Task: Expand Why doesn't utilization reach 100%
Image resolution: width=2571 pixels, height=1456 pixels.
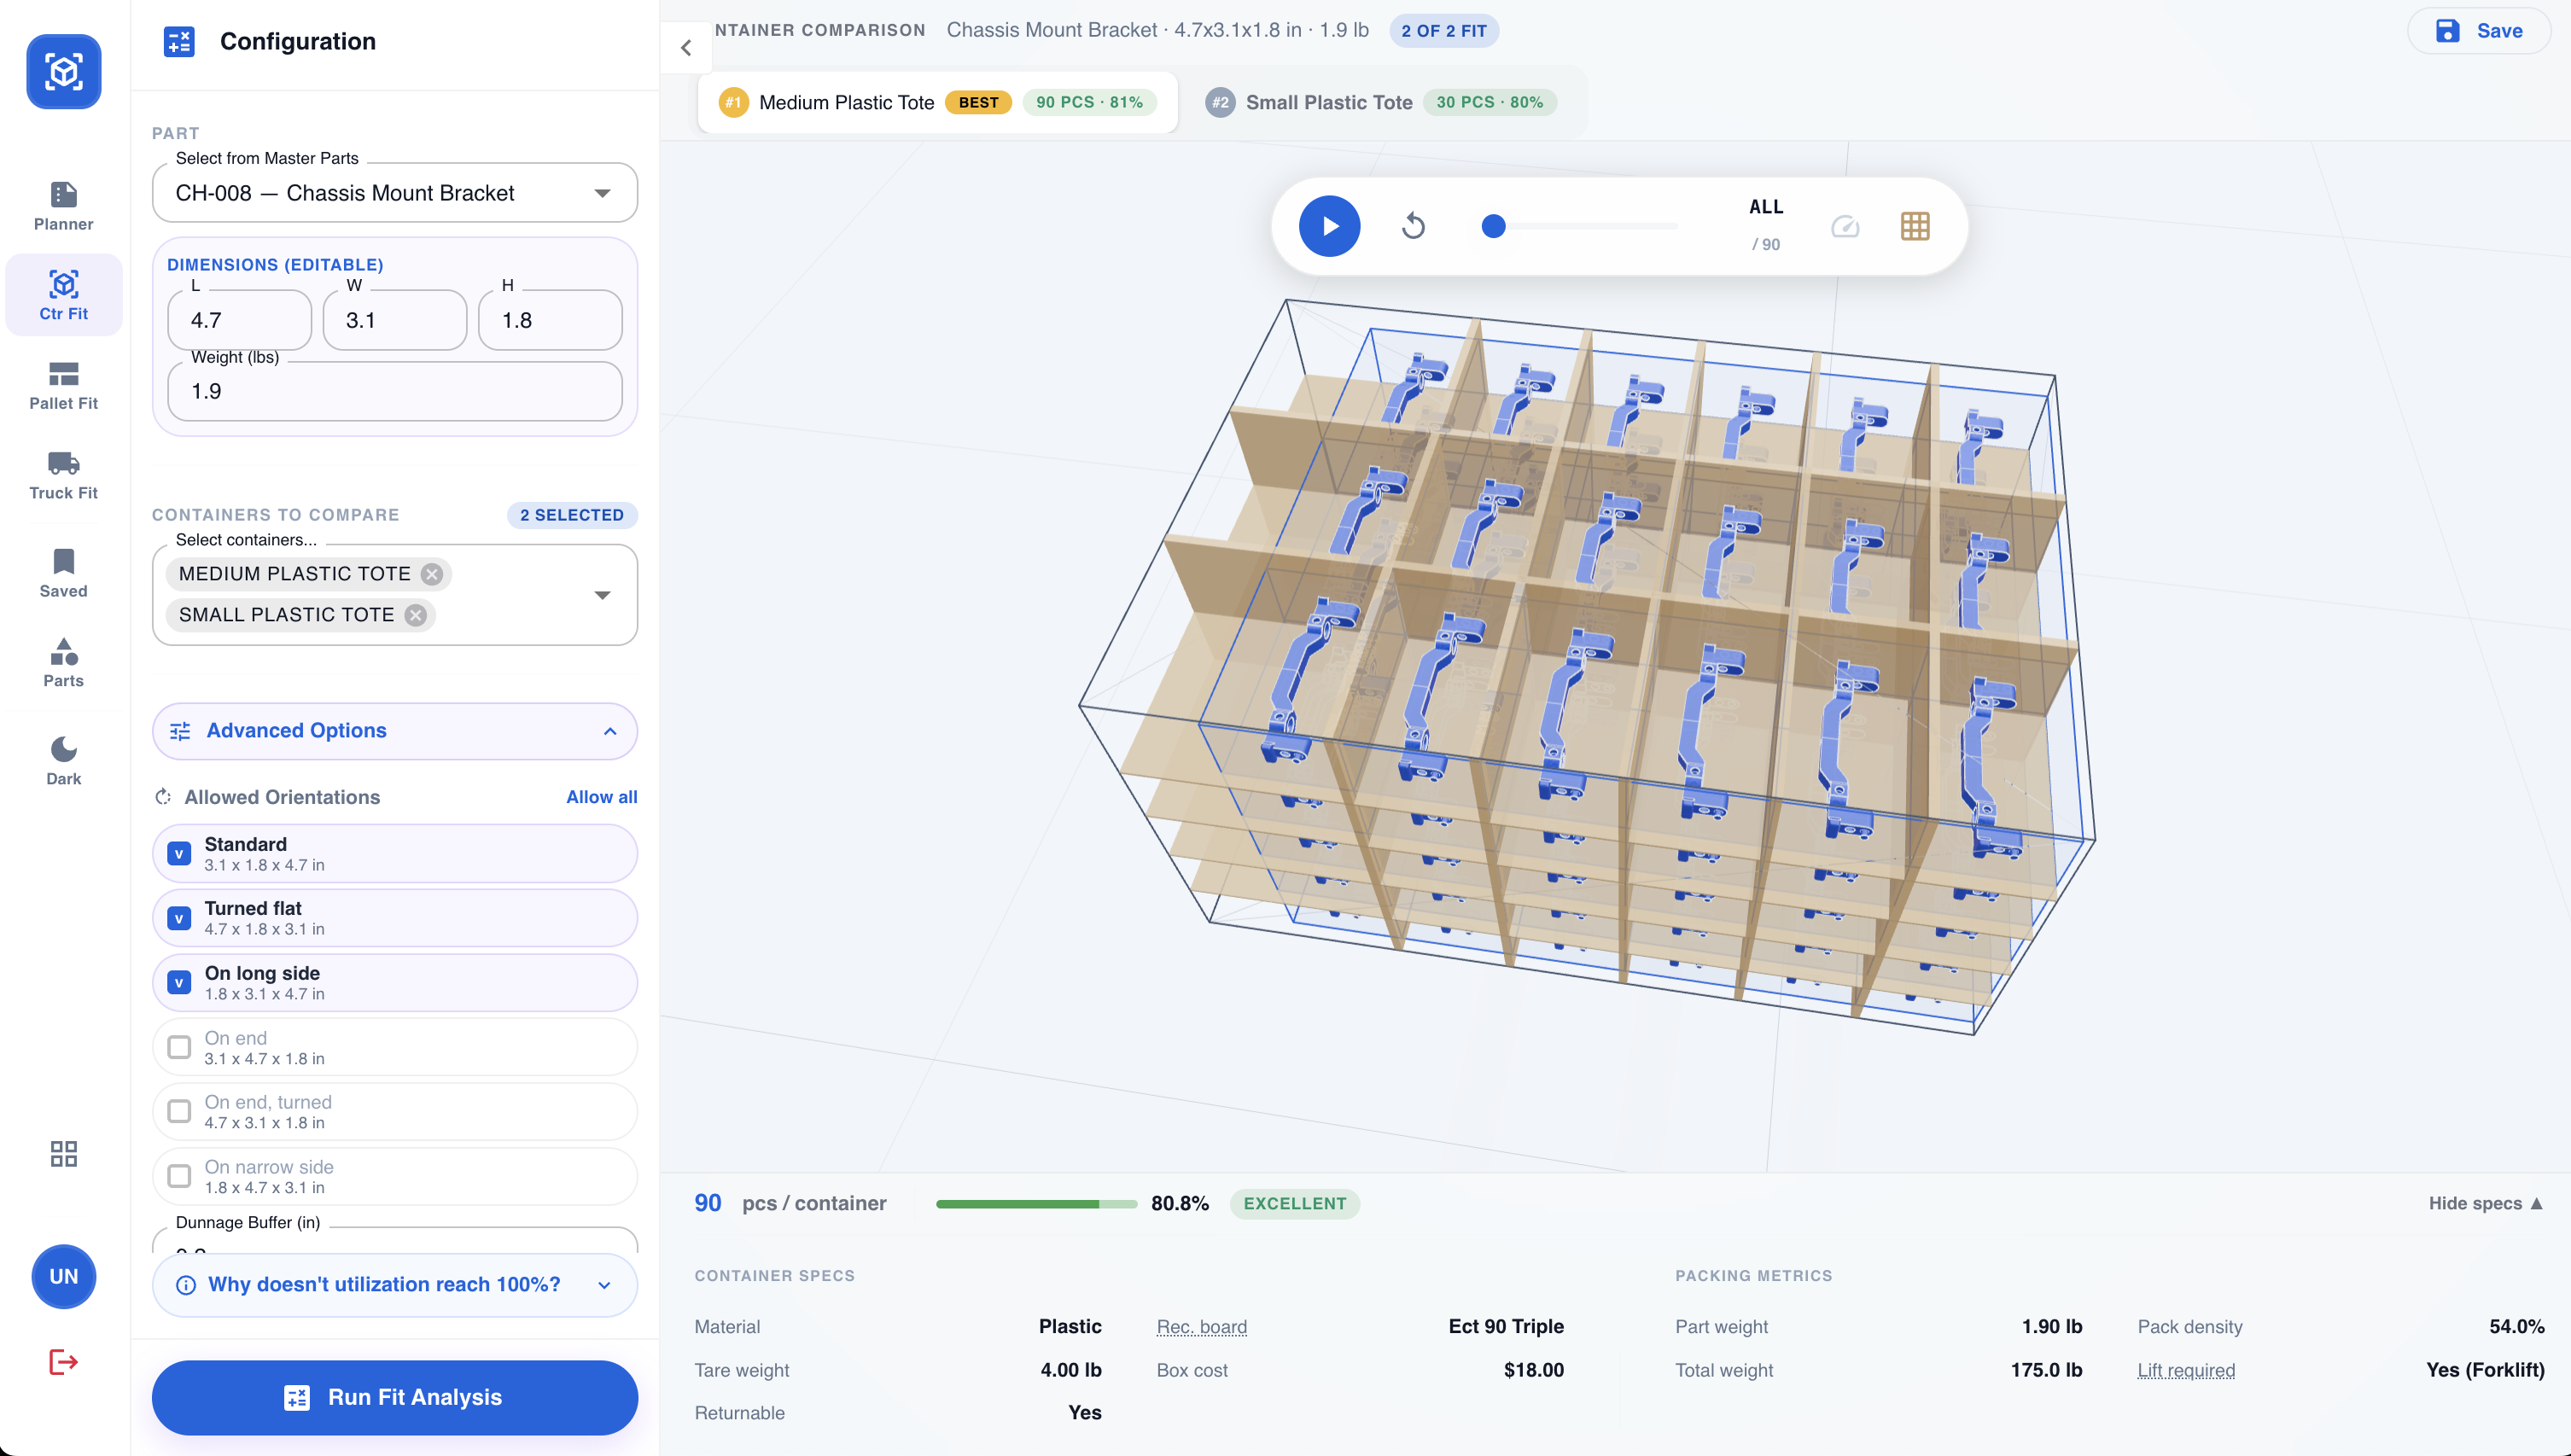Action: click(394, 1285)
